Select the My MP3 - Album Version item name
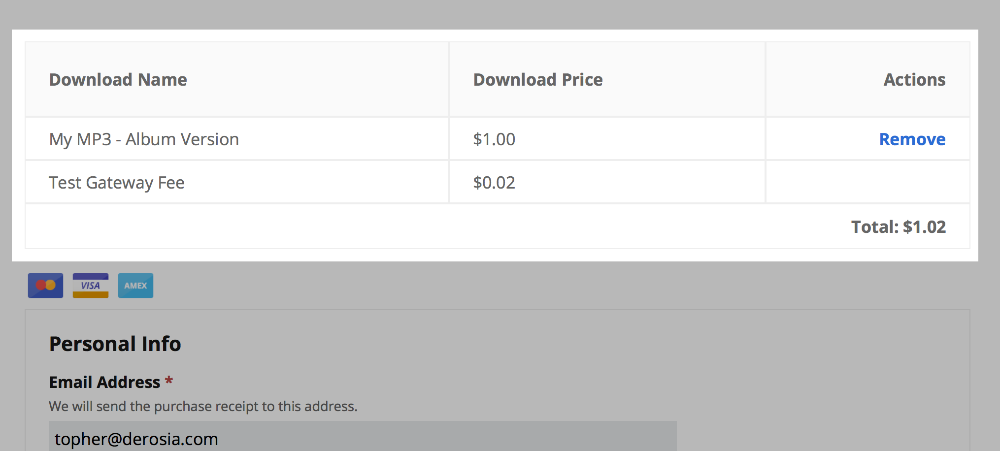 click(x=144, y=139)
